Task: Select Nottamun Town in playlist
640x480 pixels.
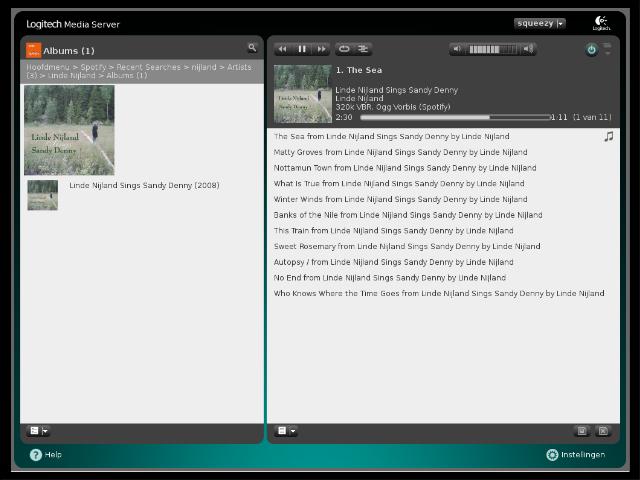Action: tap(405, 168)
